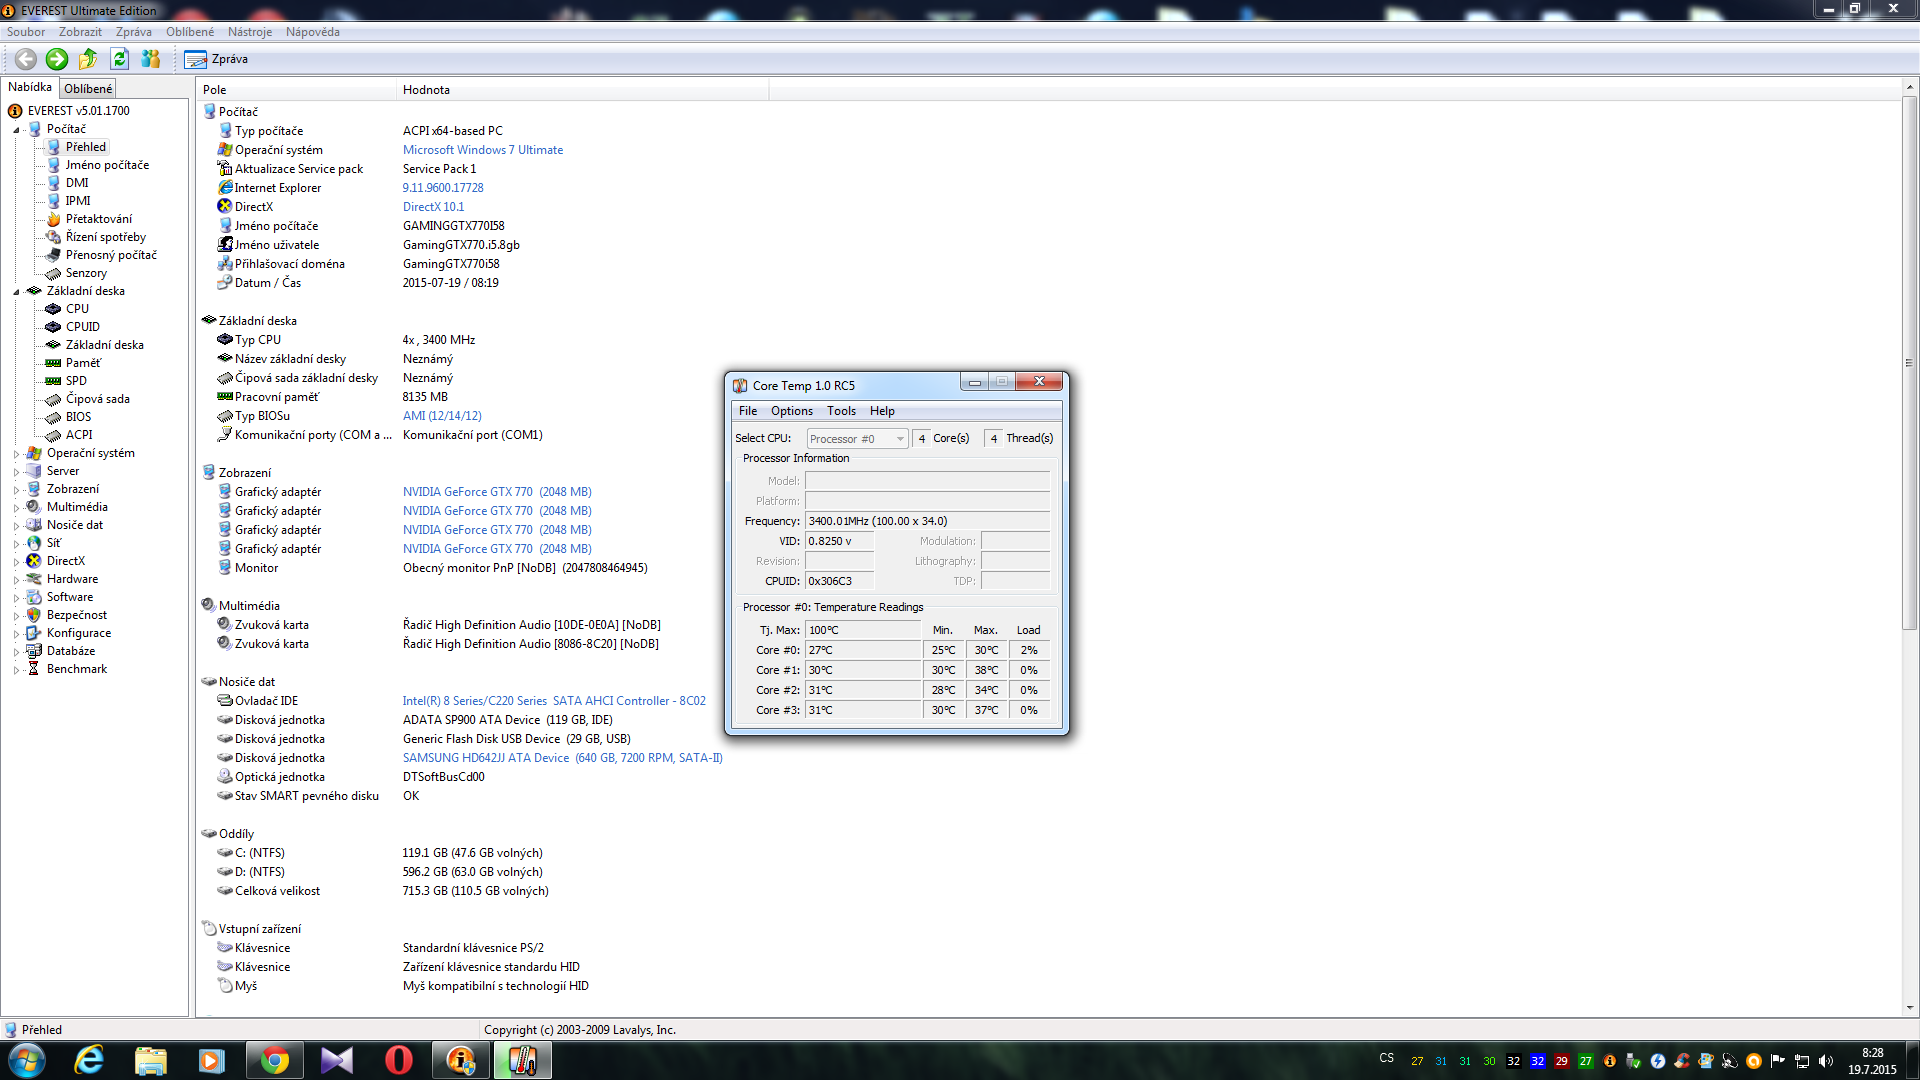Click the Up level toolbar icon
Viewport: 1920px width, 1080px height.
pyautogui.click(x=88, y=59)
